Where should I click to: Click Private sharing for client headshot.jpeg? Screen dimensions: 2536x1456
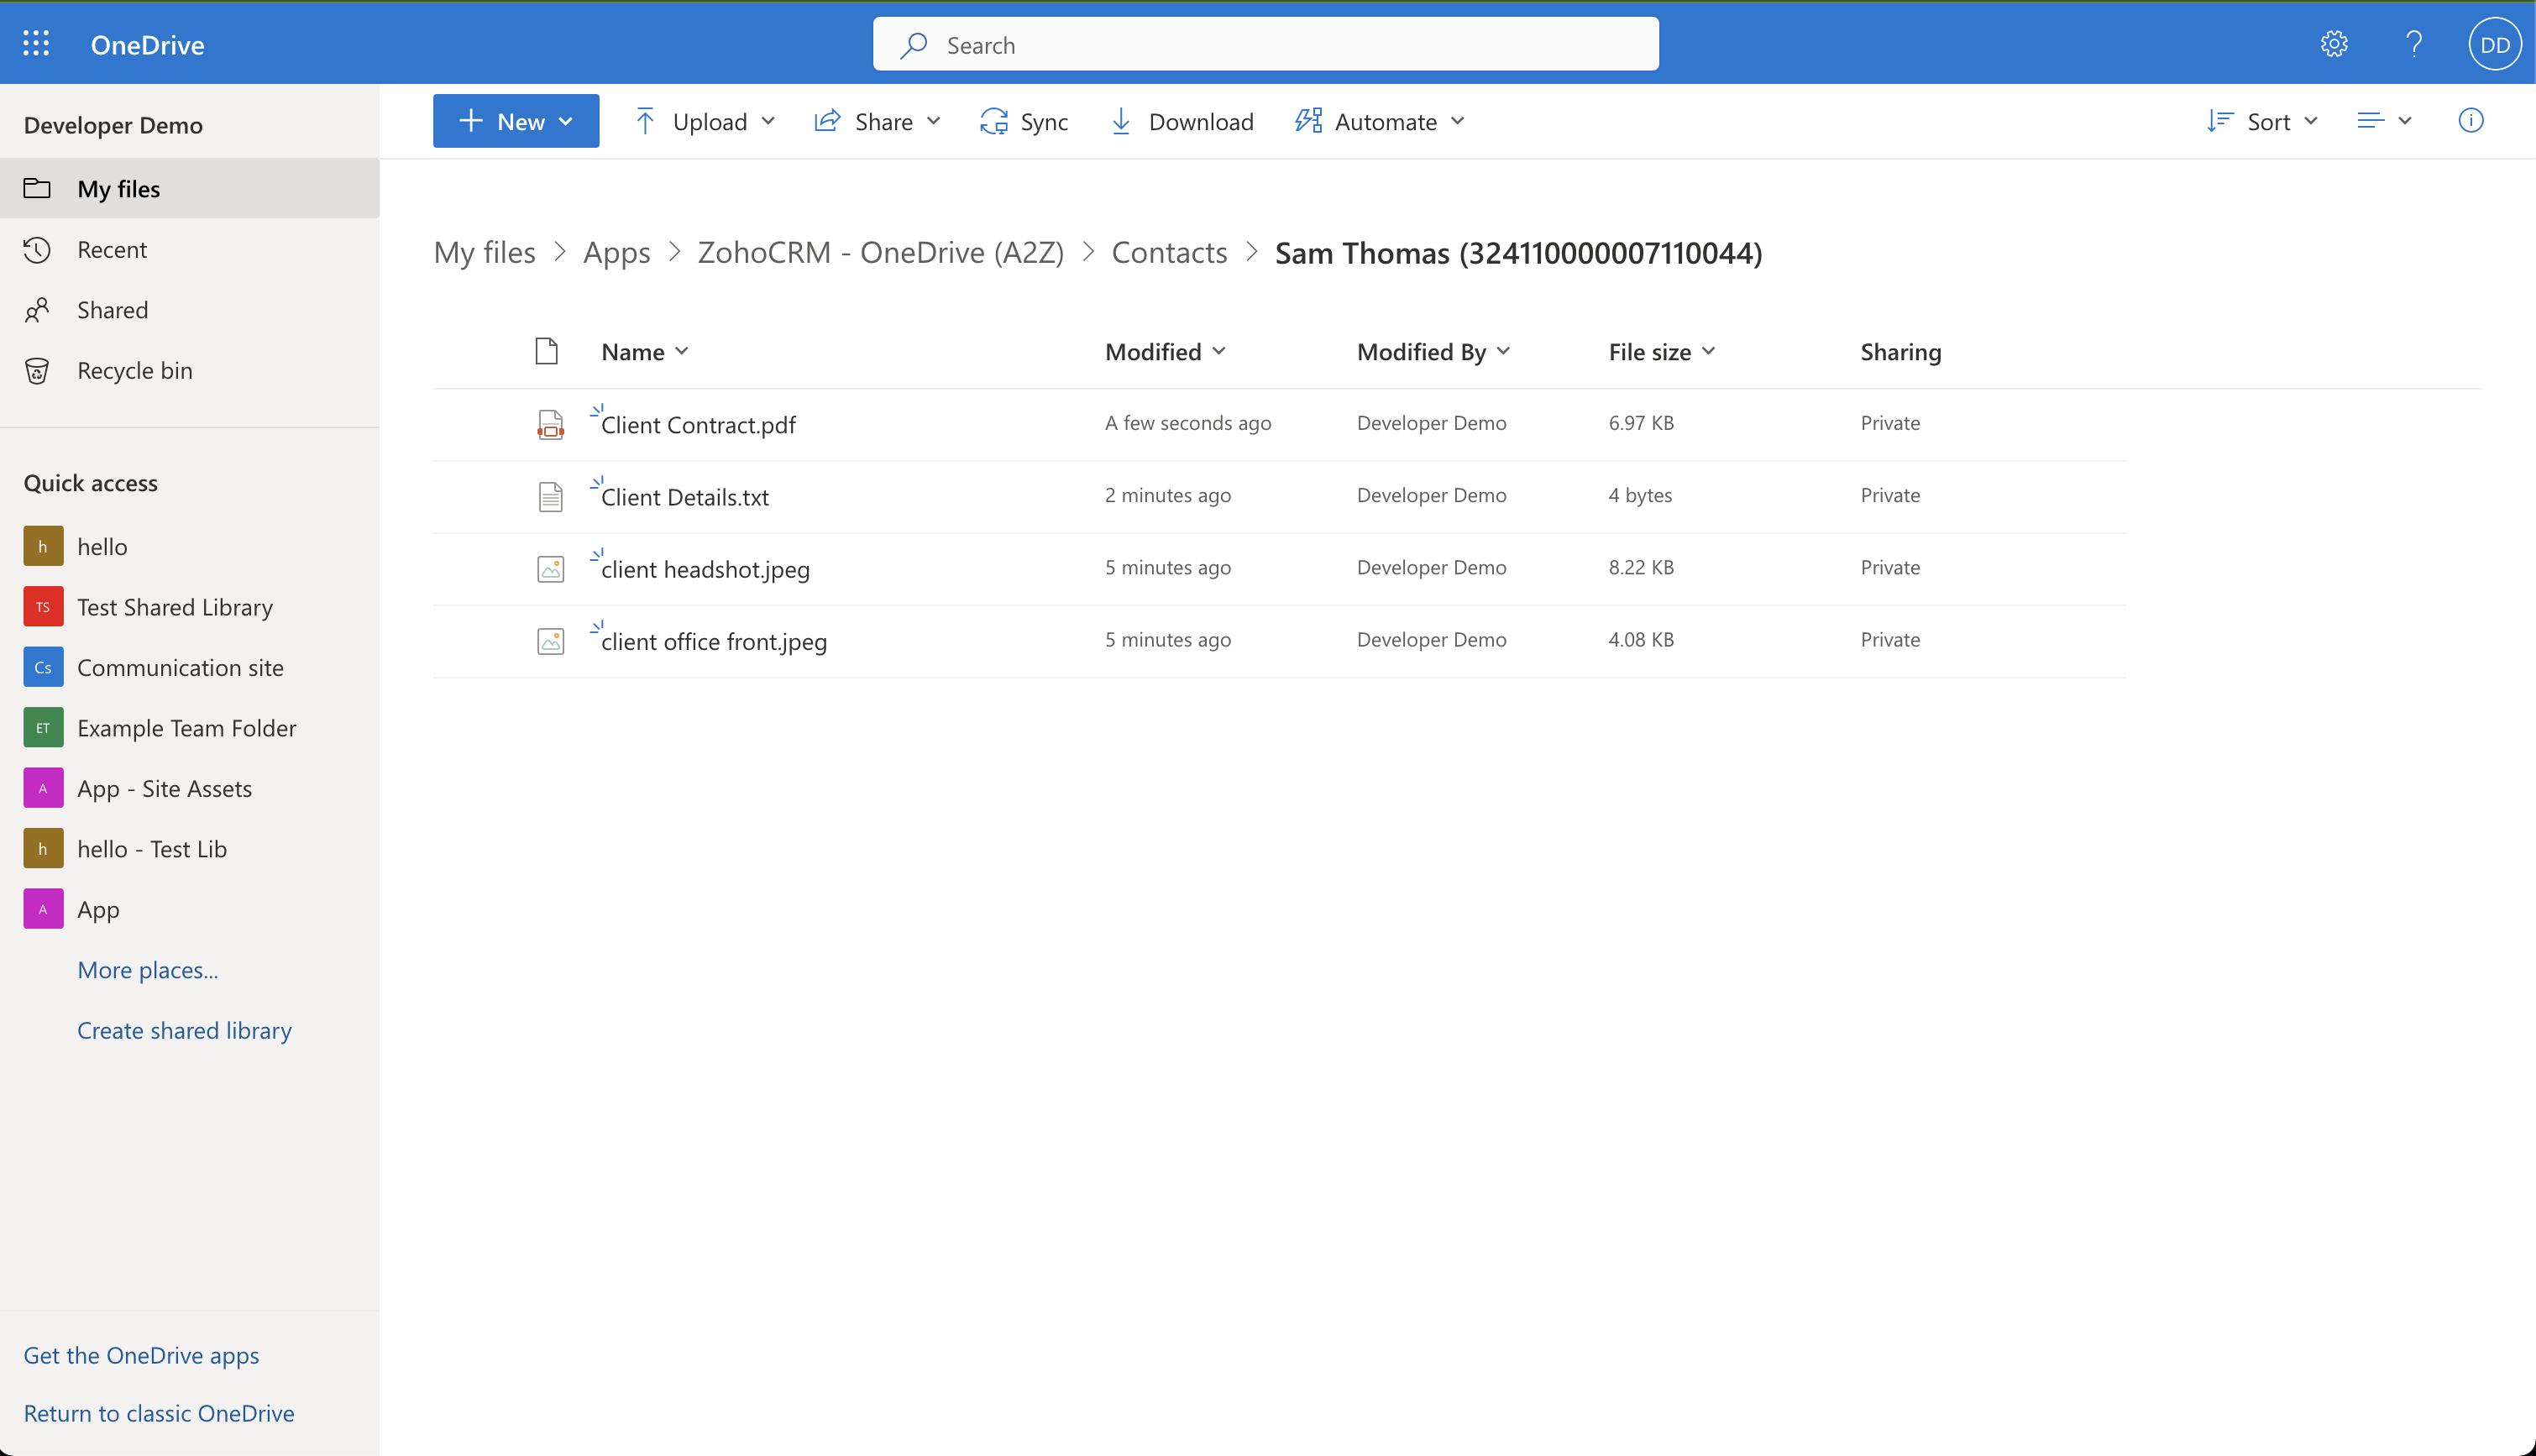tap(1890, 567)
